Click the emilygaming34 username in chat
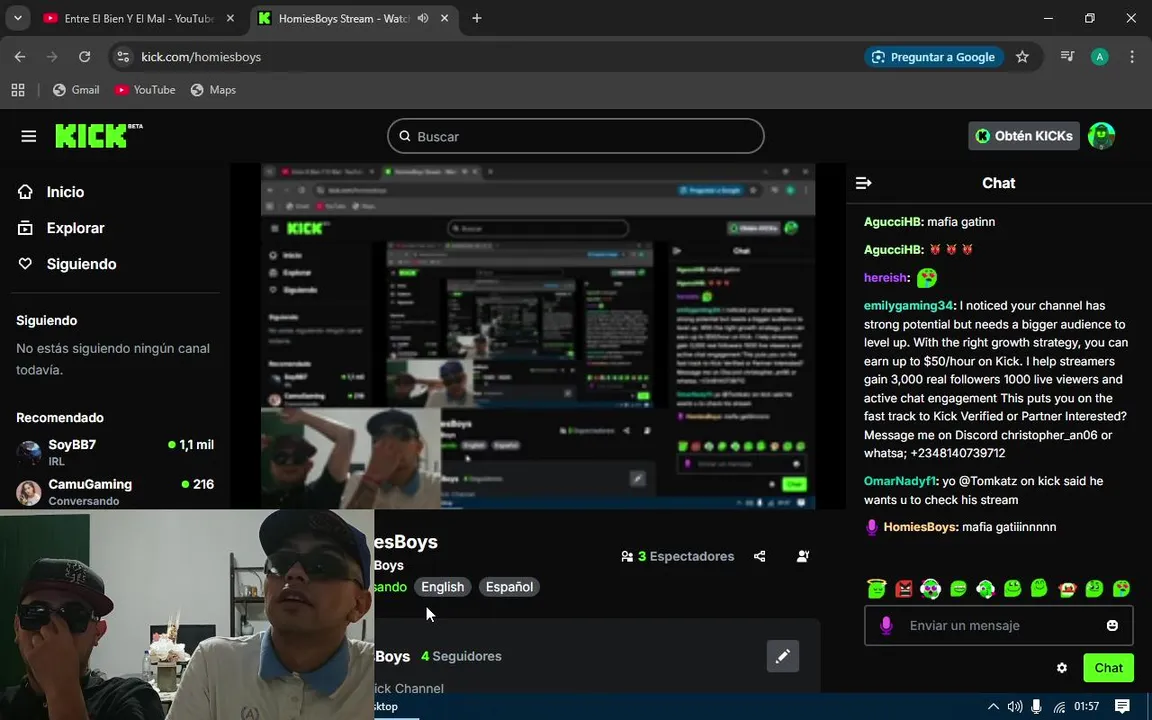 (908, 306)
